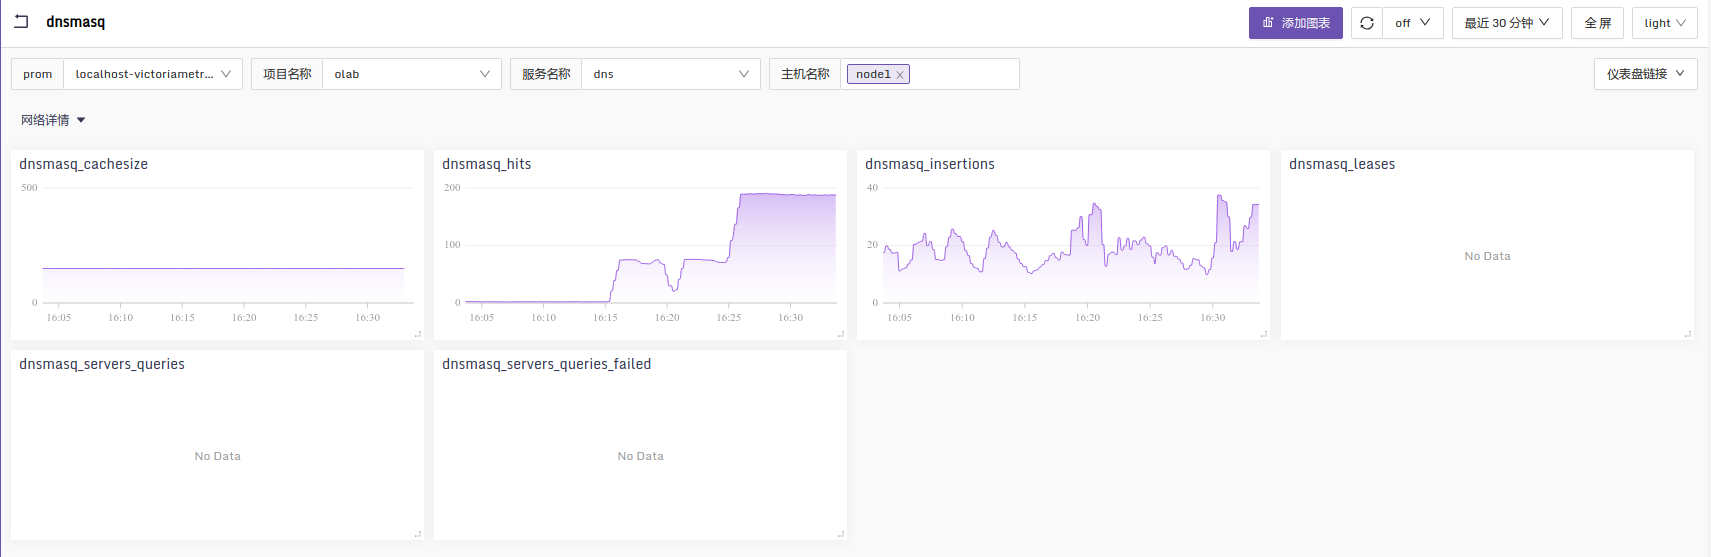Click the prom datasource label
This screenshot has height=557, width=1711.
click(x=38, y=74)
